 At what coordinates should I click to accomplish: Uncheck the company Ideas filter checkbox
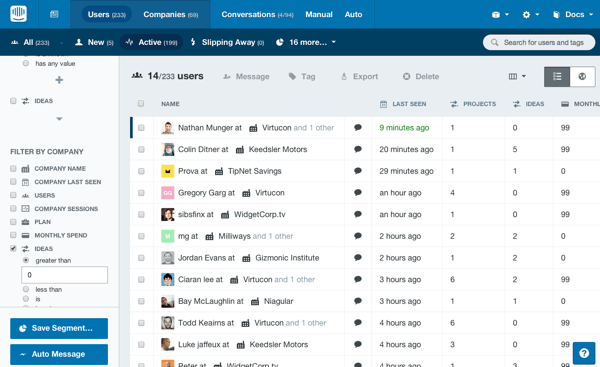point(13,248)
